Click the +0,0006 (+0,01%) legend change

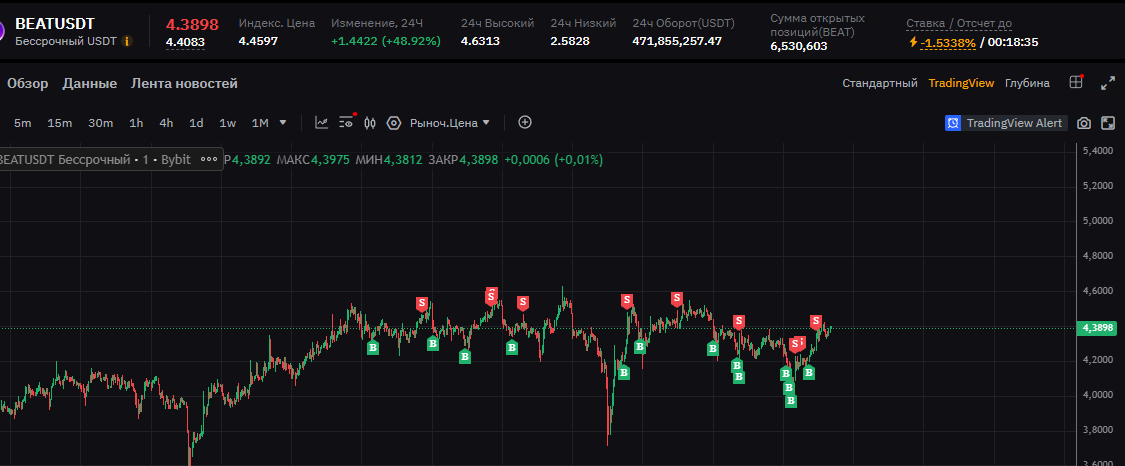554,159
